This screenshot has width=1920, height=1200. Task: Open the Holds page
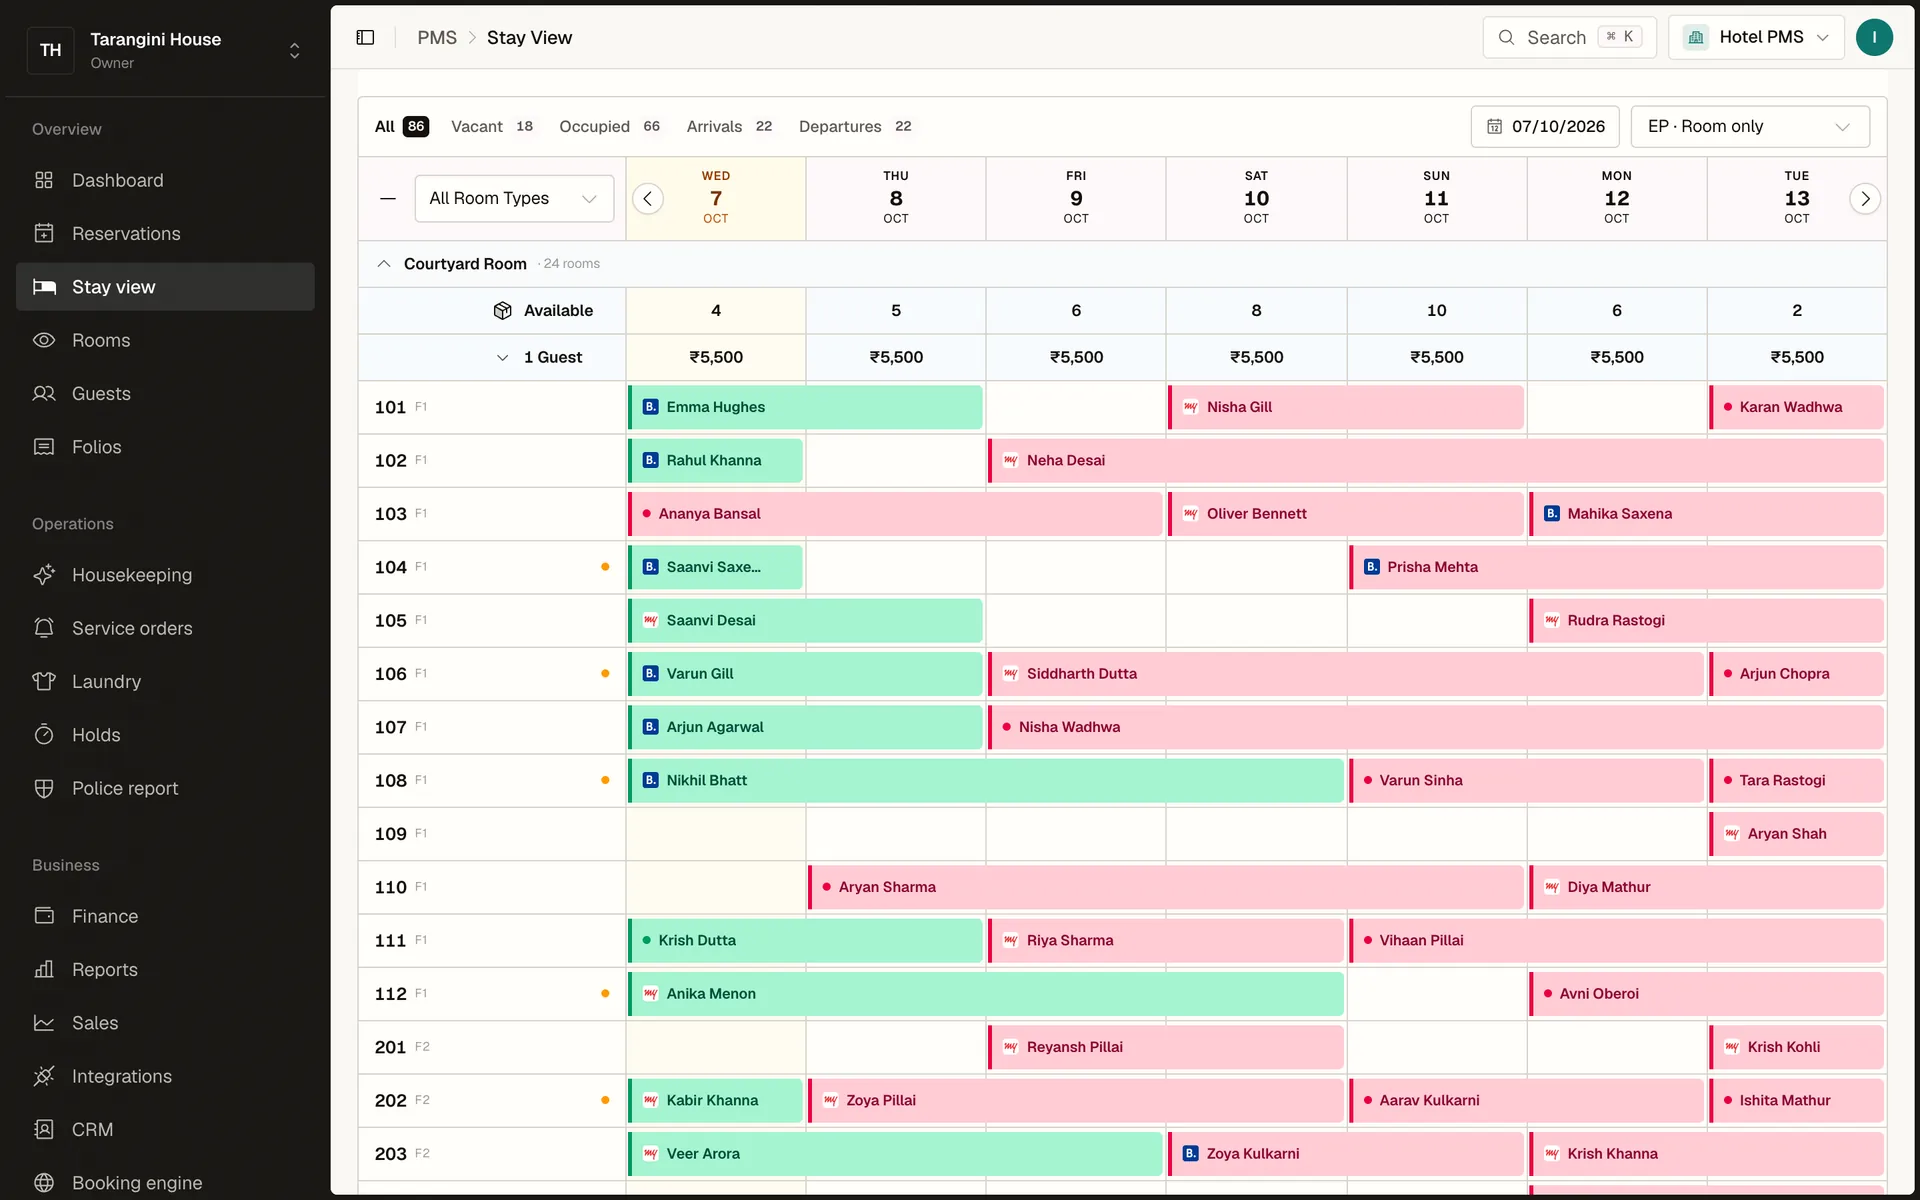coord(165,735)
